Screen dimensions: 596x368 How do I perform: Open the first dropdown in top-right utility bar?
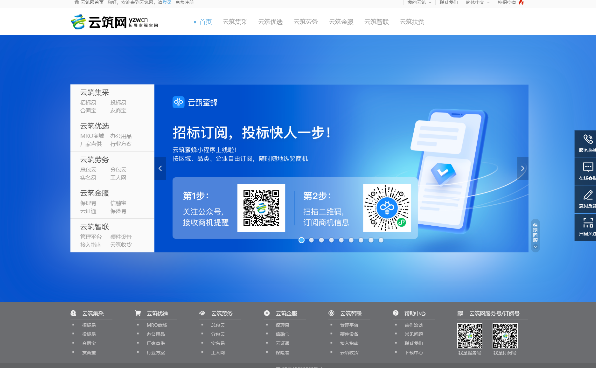coord(419,2)
